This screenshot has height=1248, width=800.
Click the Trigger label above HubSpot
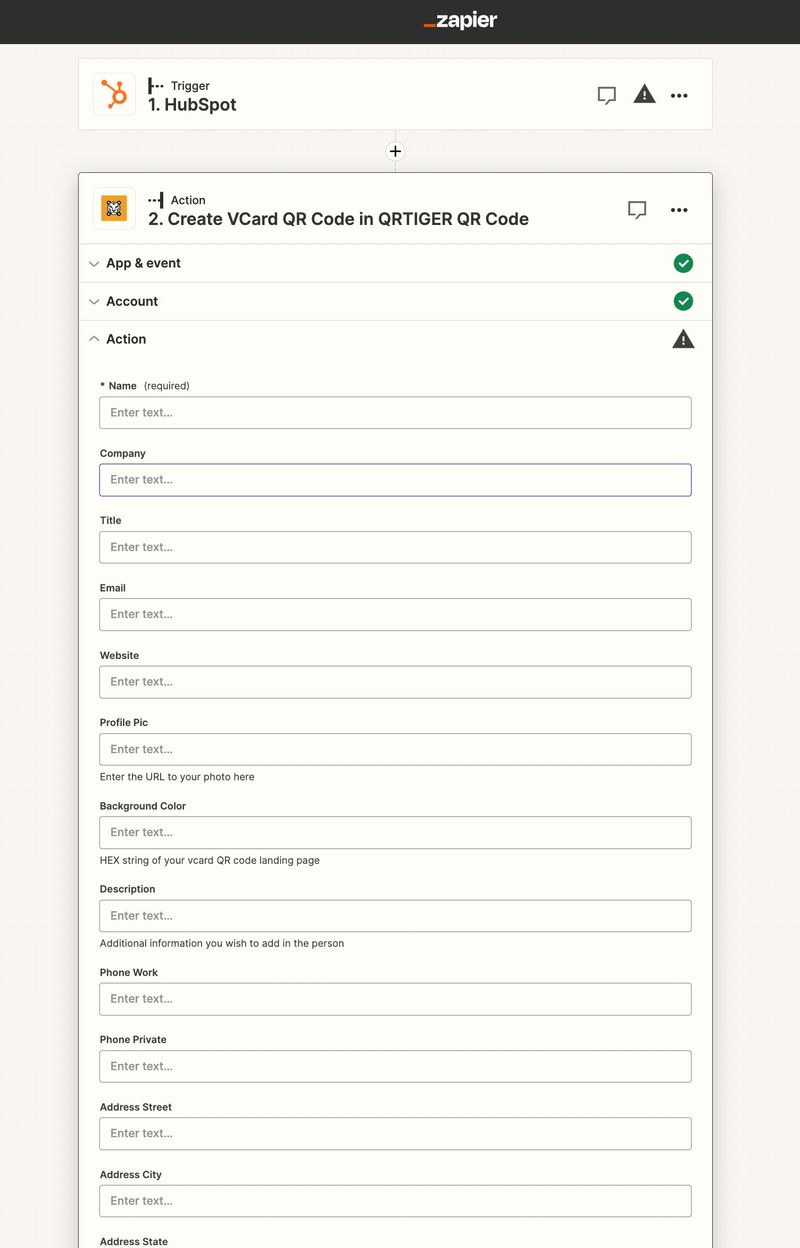190,86
